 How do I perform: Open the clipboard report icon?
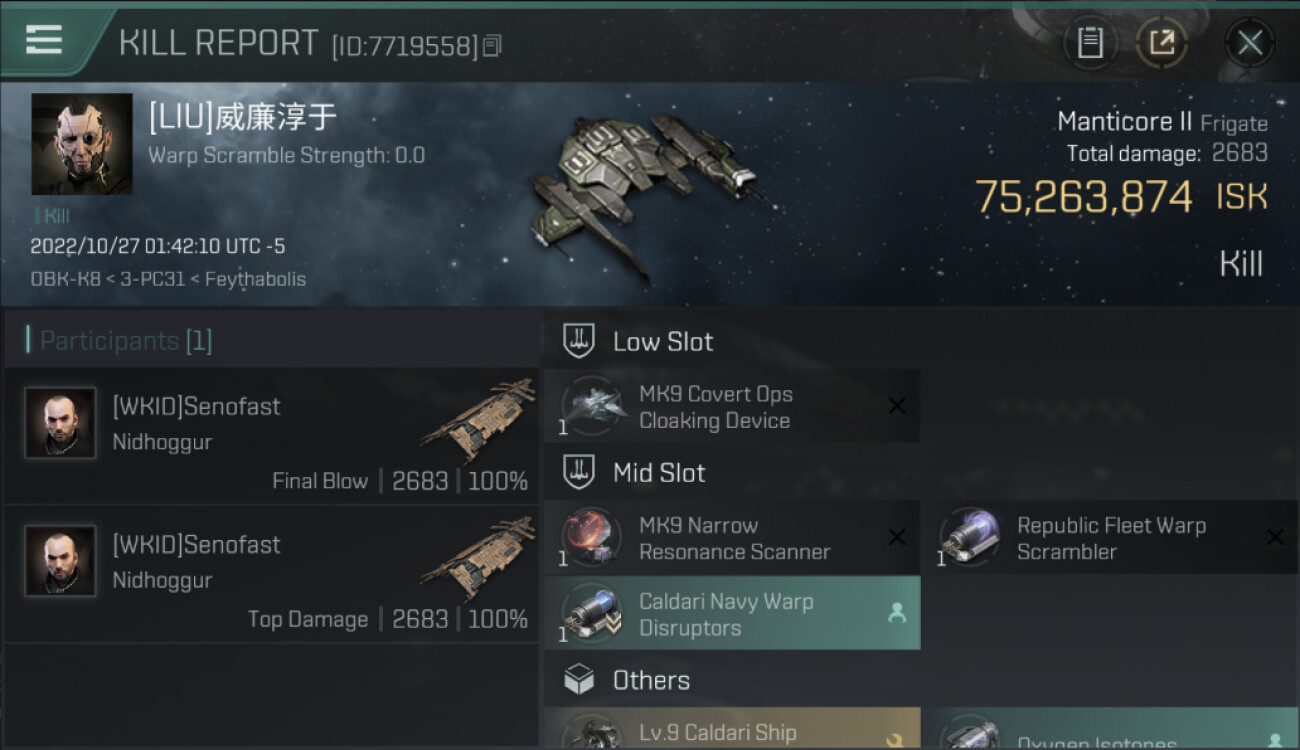(1090, 43)
